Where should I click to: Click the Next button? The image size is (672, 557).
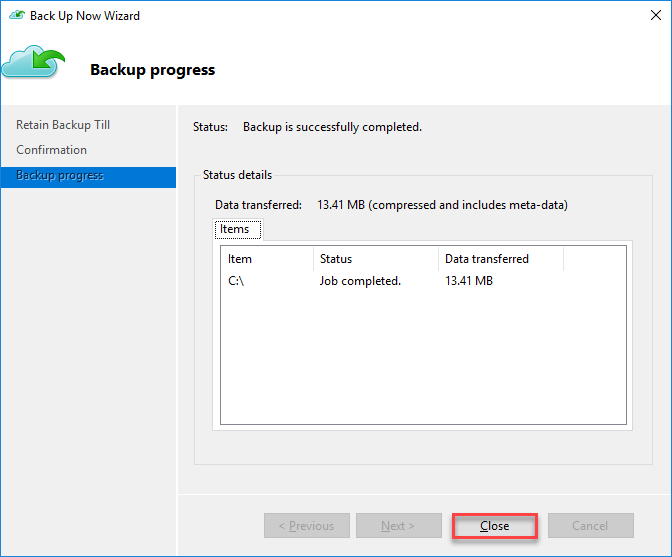pyautogui.click(x=398, y=526)
